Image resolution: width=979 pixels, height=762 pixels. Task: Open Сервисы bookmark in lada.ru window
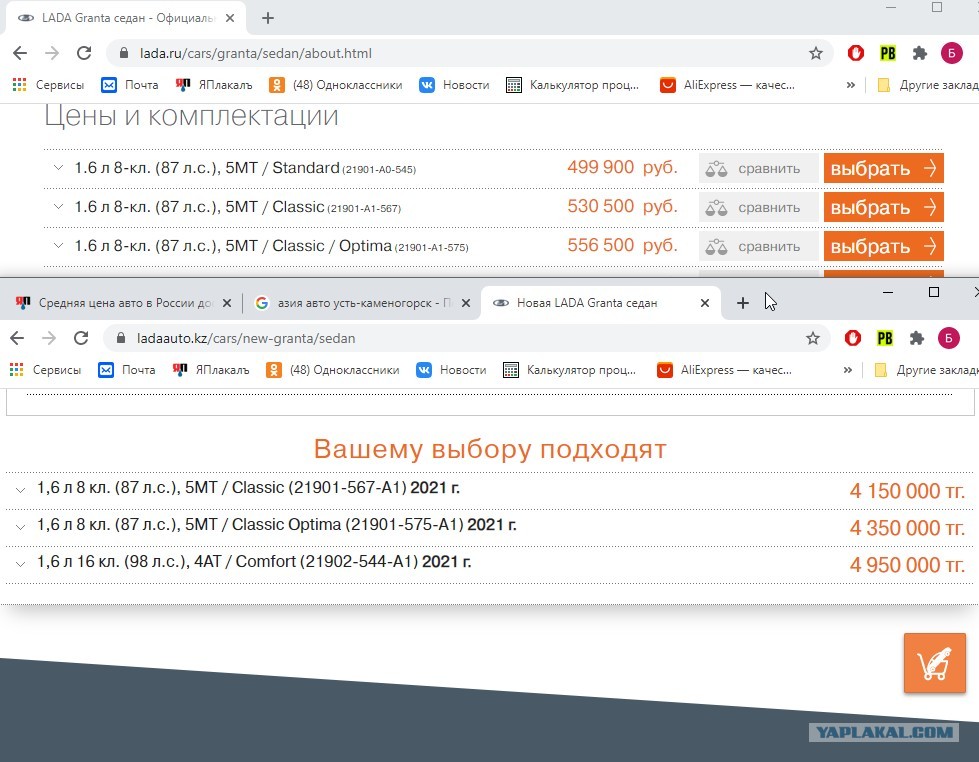tap(48, 85)
